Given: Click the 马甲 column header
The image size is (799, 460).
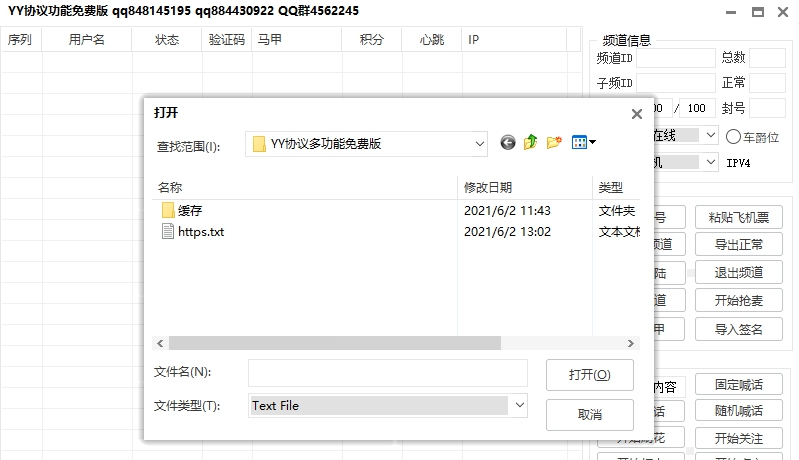Looking at the screenshot, I should click(x=297, y=40).
